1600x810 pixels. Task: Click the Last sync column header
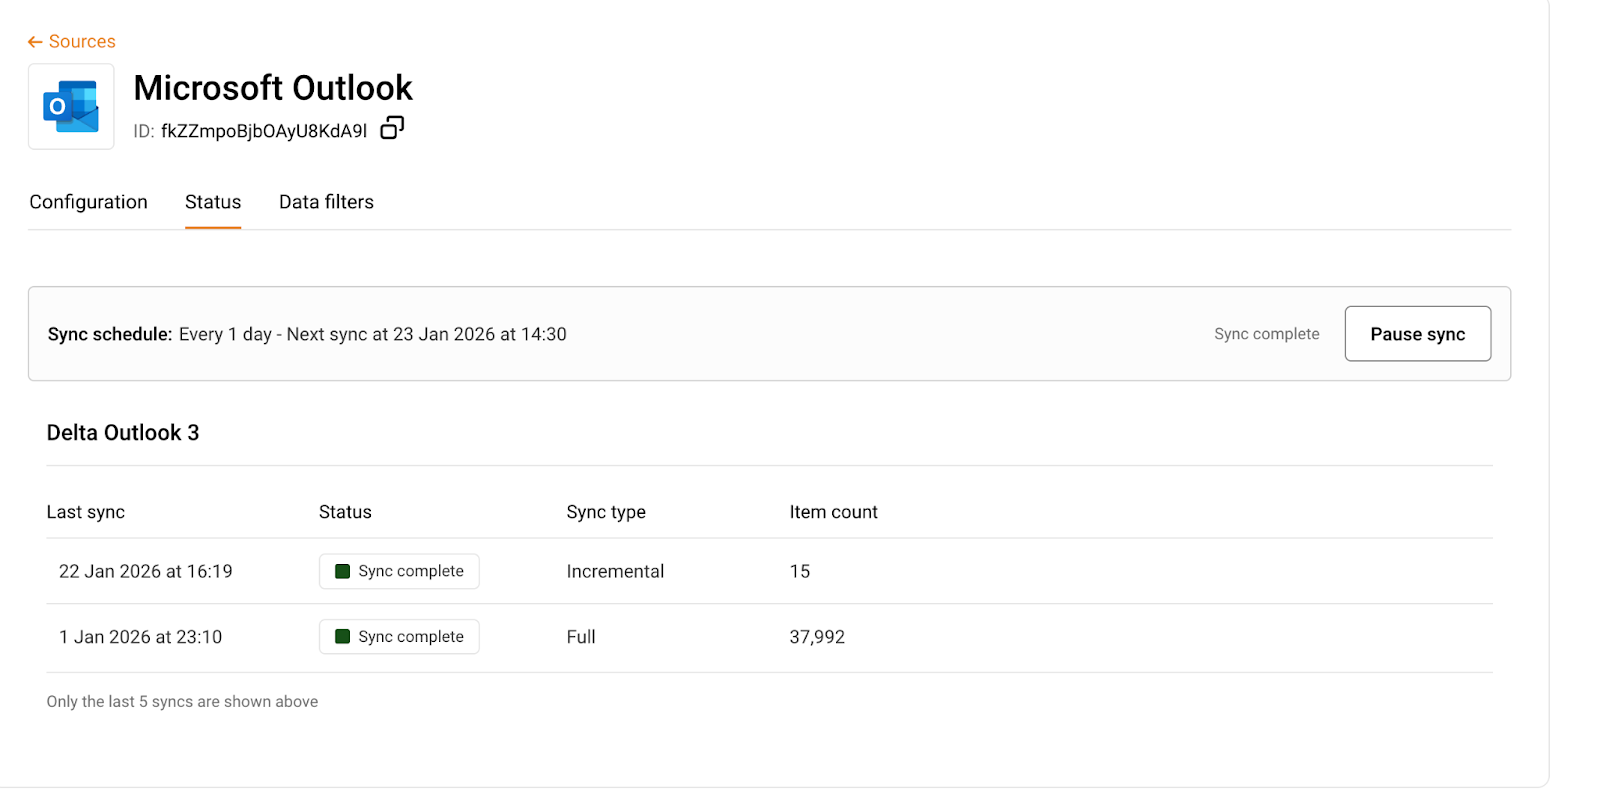86,512
